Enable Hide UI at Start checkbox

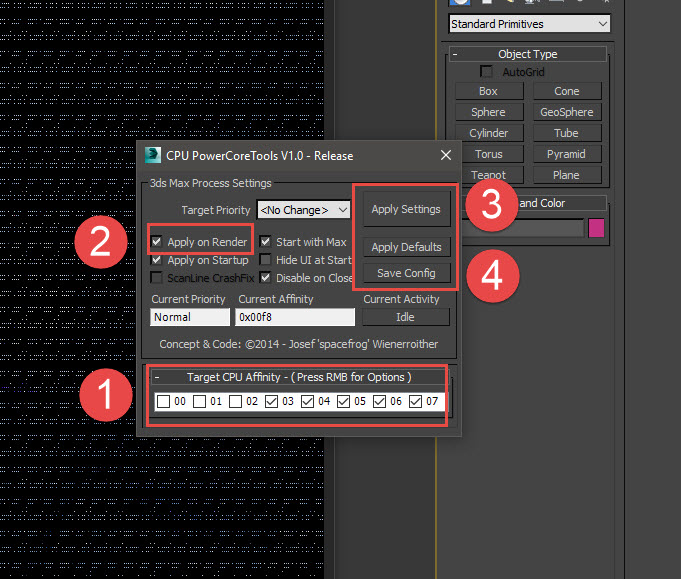point(265,260)
